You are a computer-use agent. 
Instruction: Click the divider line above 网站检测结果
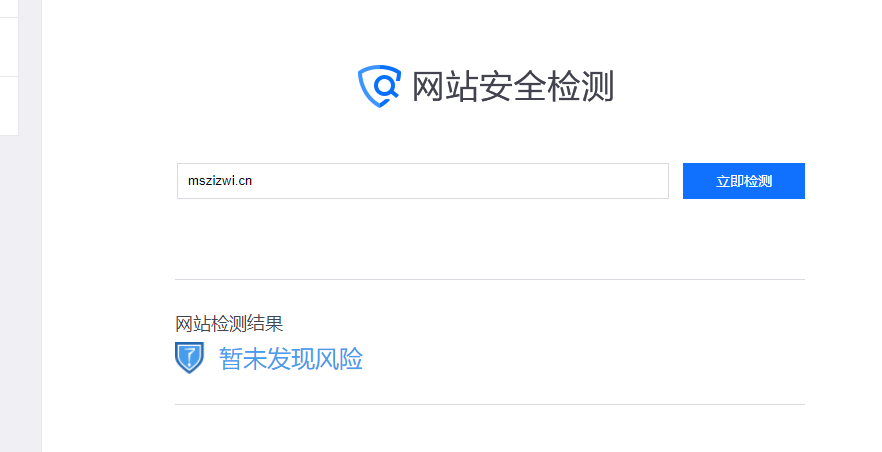[x=490, y=279]
